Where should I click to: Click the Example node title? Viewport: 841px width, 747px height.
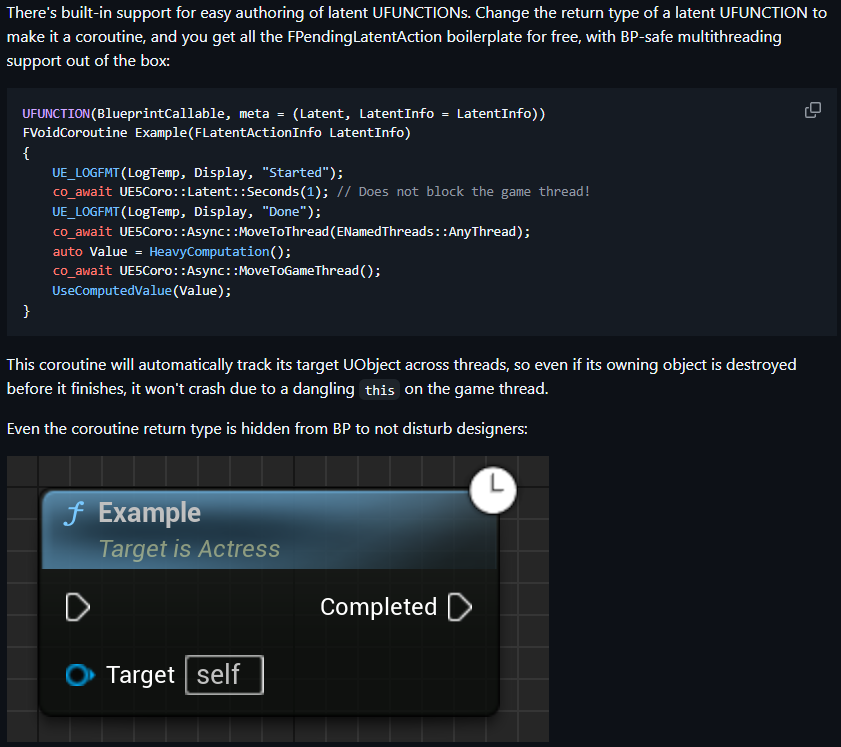150,513
